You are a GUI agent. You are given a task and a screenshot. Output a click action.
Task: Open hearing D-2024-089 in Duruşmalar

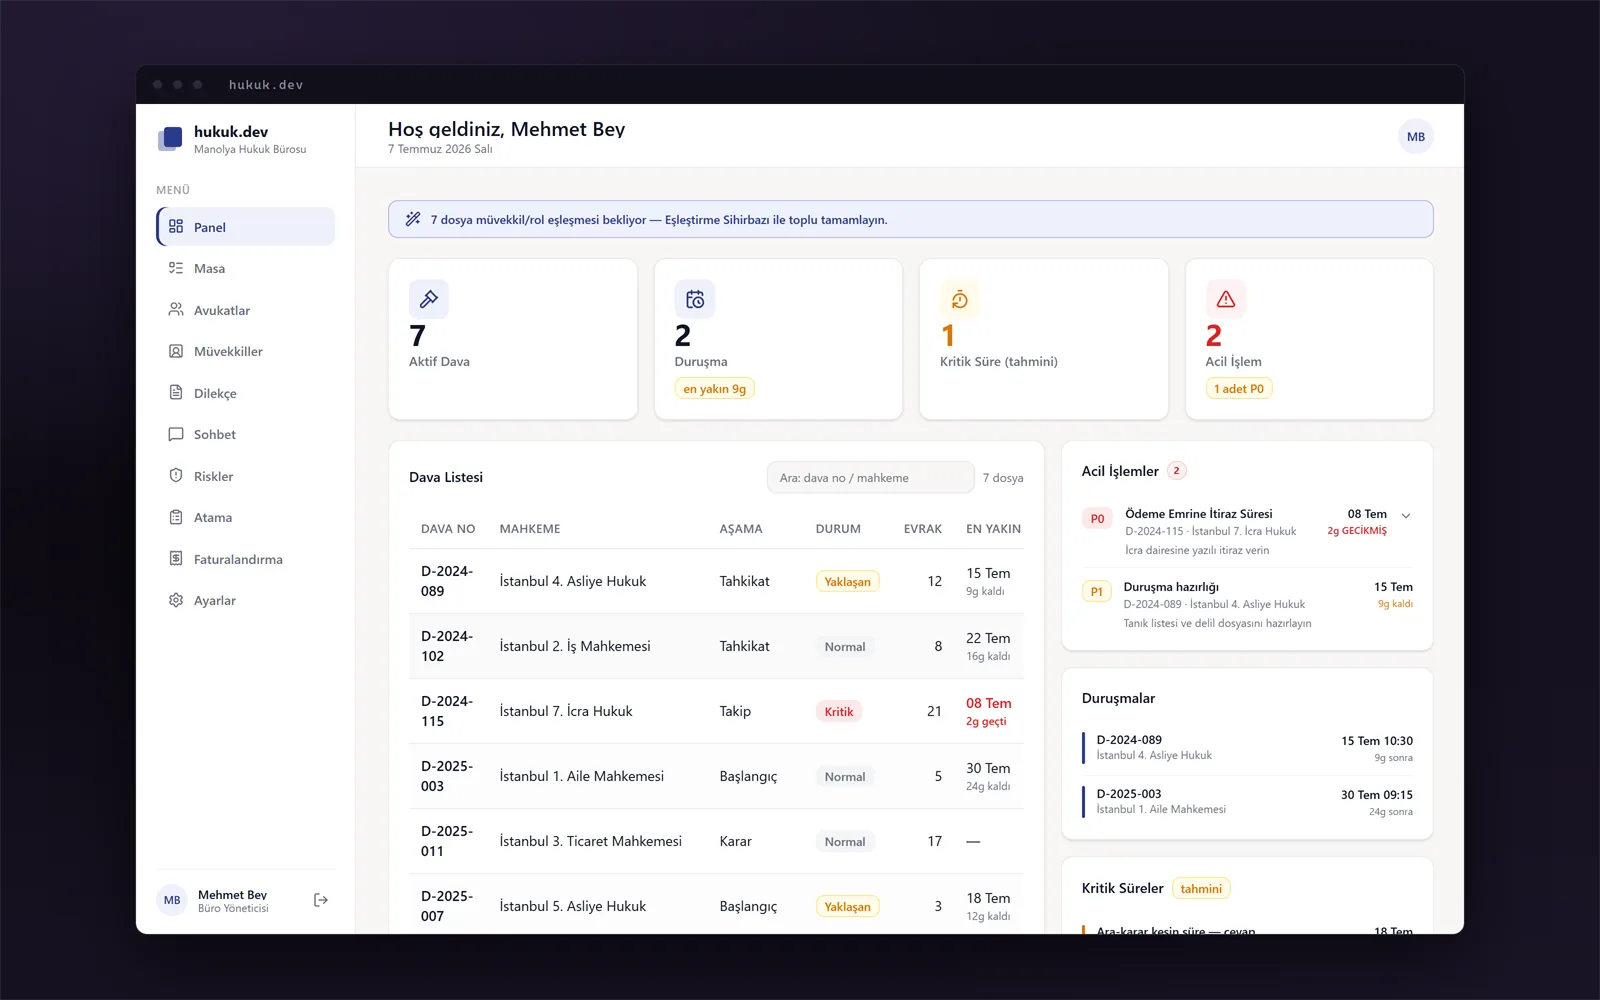1247,748
